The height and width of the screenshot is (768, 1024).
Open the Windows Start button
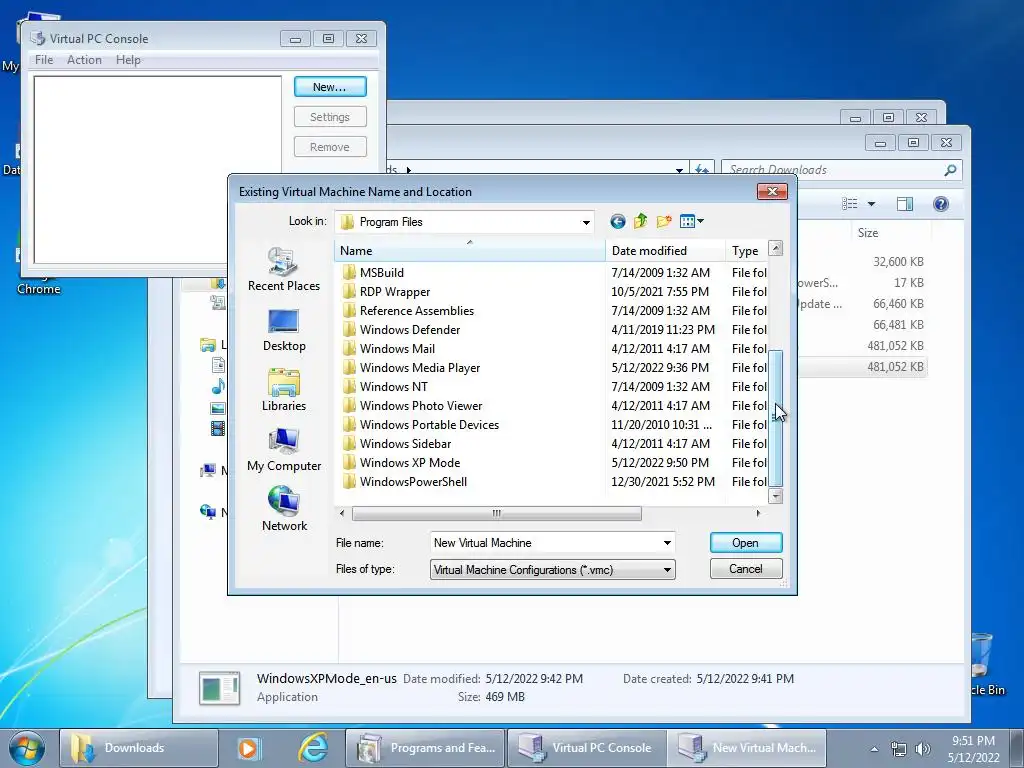click(27, 748)
